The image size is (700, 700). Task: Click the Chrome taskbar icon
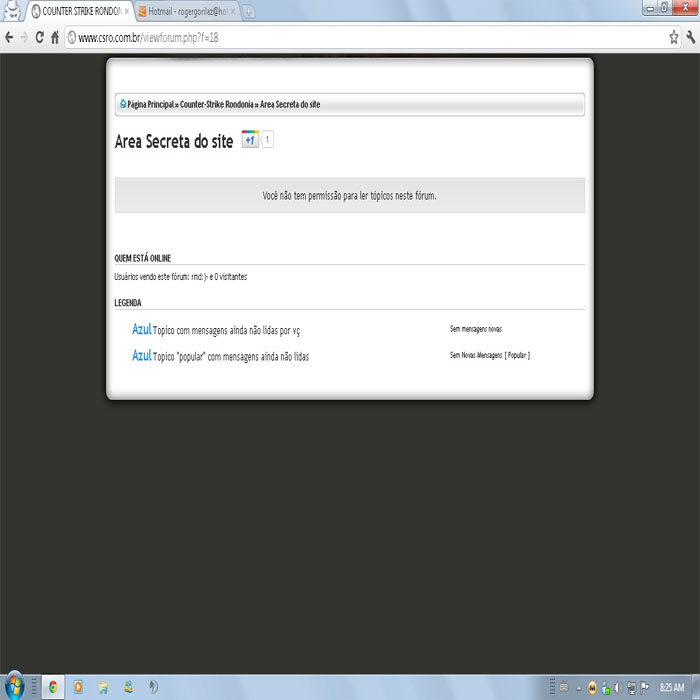point(53,687)
